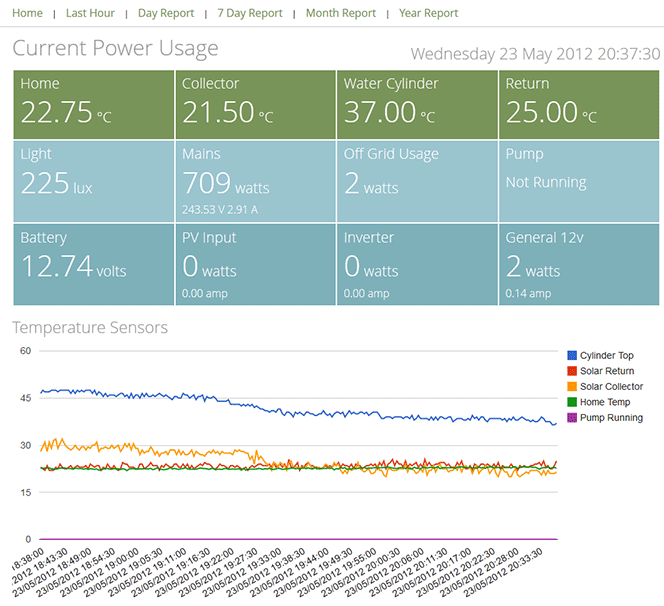Click the Water Cylinder temperature tile
Image resolution: width=664 pixels, height=606 pixels.
[417, 103]
